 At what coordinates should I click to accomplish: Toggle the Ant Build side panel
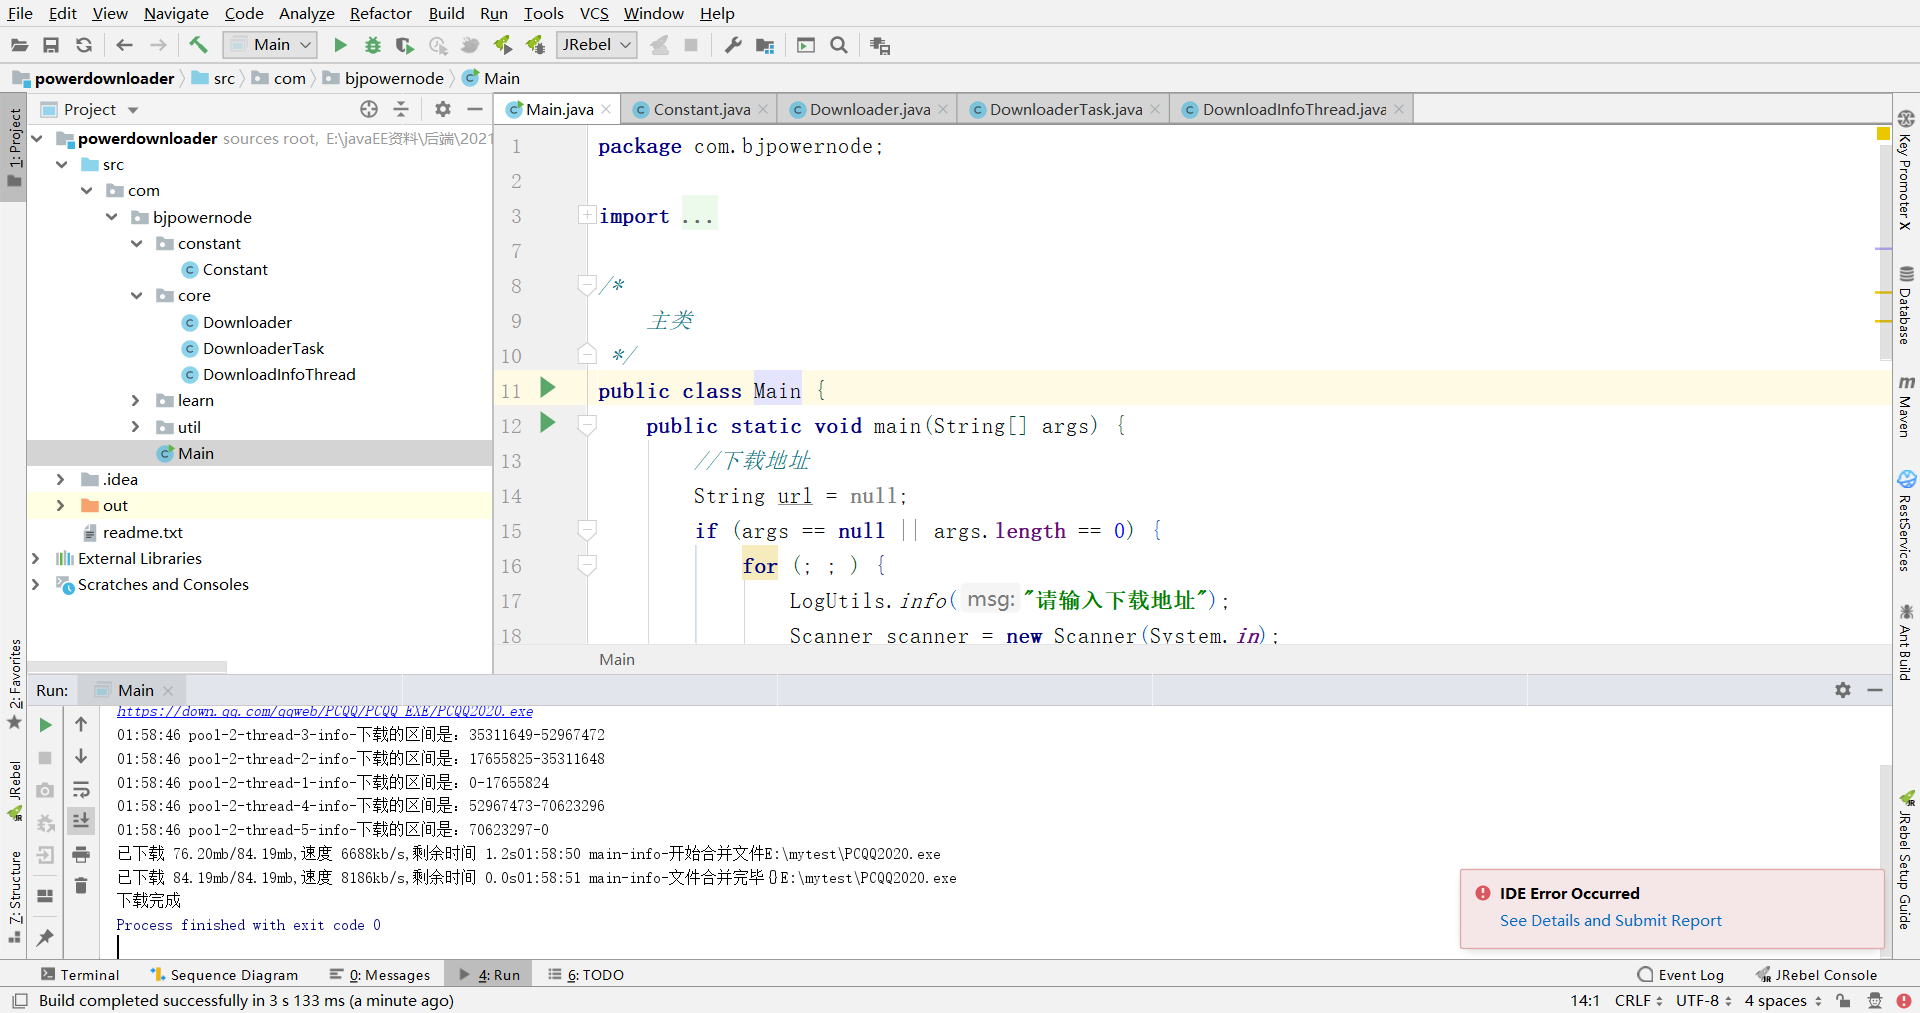click(1905, 641)
